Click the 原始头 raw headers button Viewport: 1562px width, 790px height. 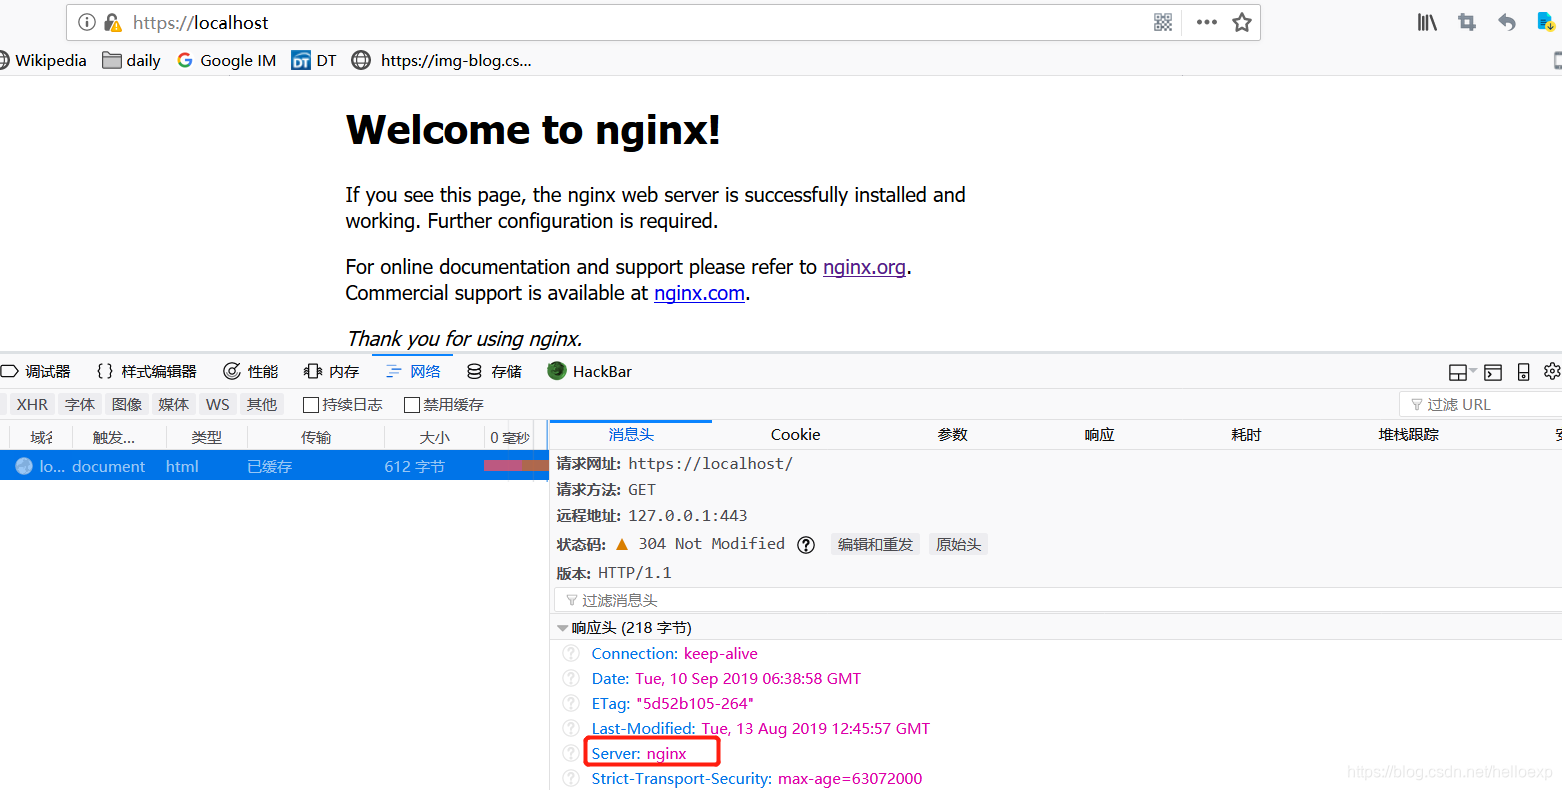tap(958, 544)
